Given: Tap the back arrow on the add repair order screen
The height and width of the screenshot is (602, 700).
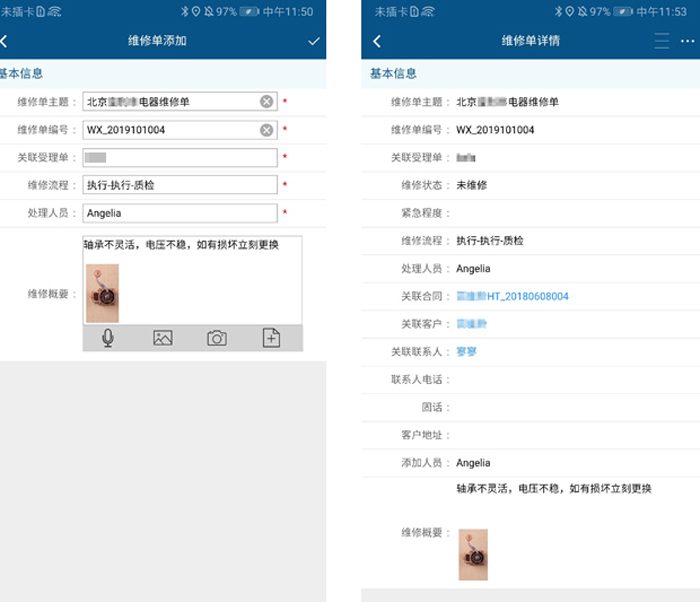Looking at the screenshot, I should tap(5, 41).
